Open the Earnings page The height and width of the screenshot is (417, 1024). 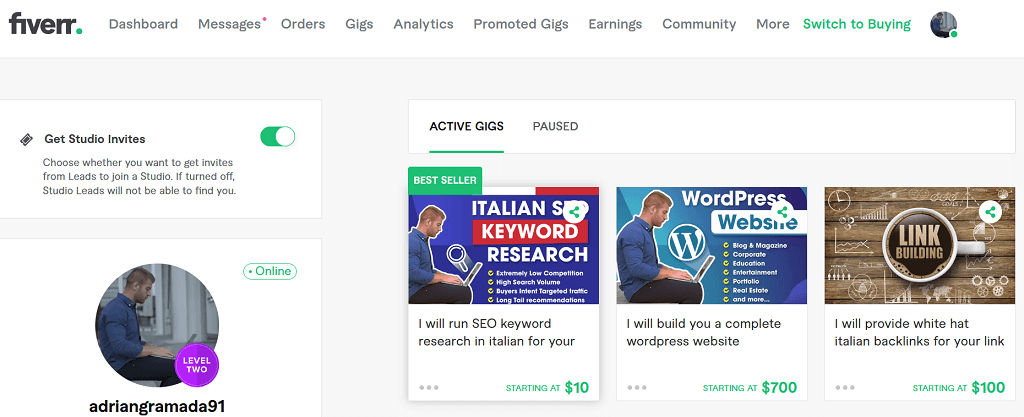(615, 24)
